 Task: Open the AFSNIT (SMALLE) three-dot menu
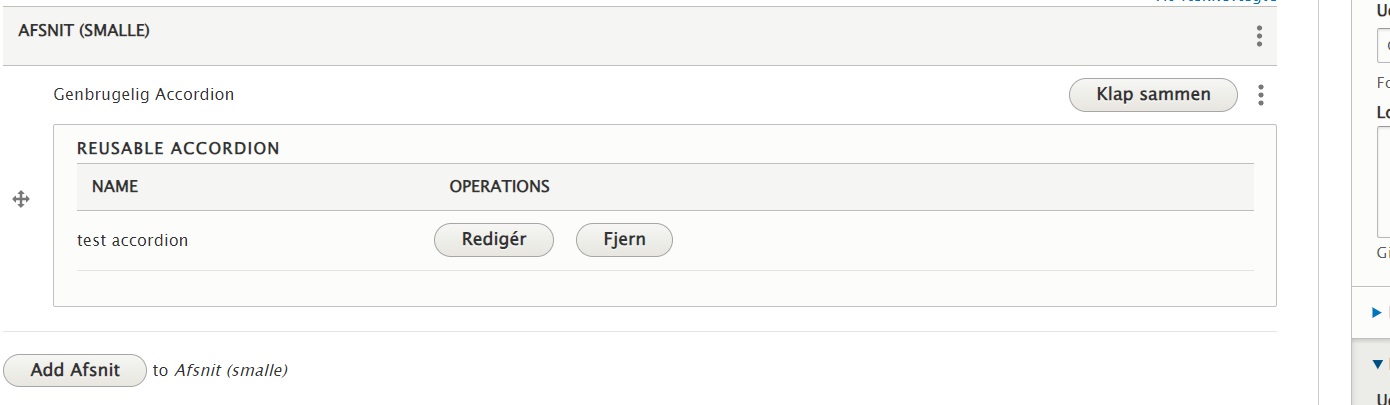[1258, 37]
